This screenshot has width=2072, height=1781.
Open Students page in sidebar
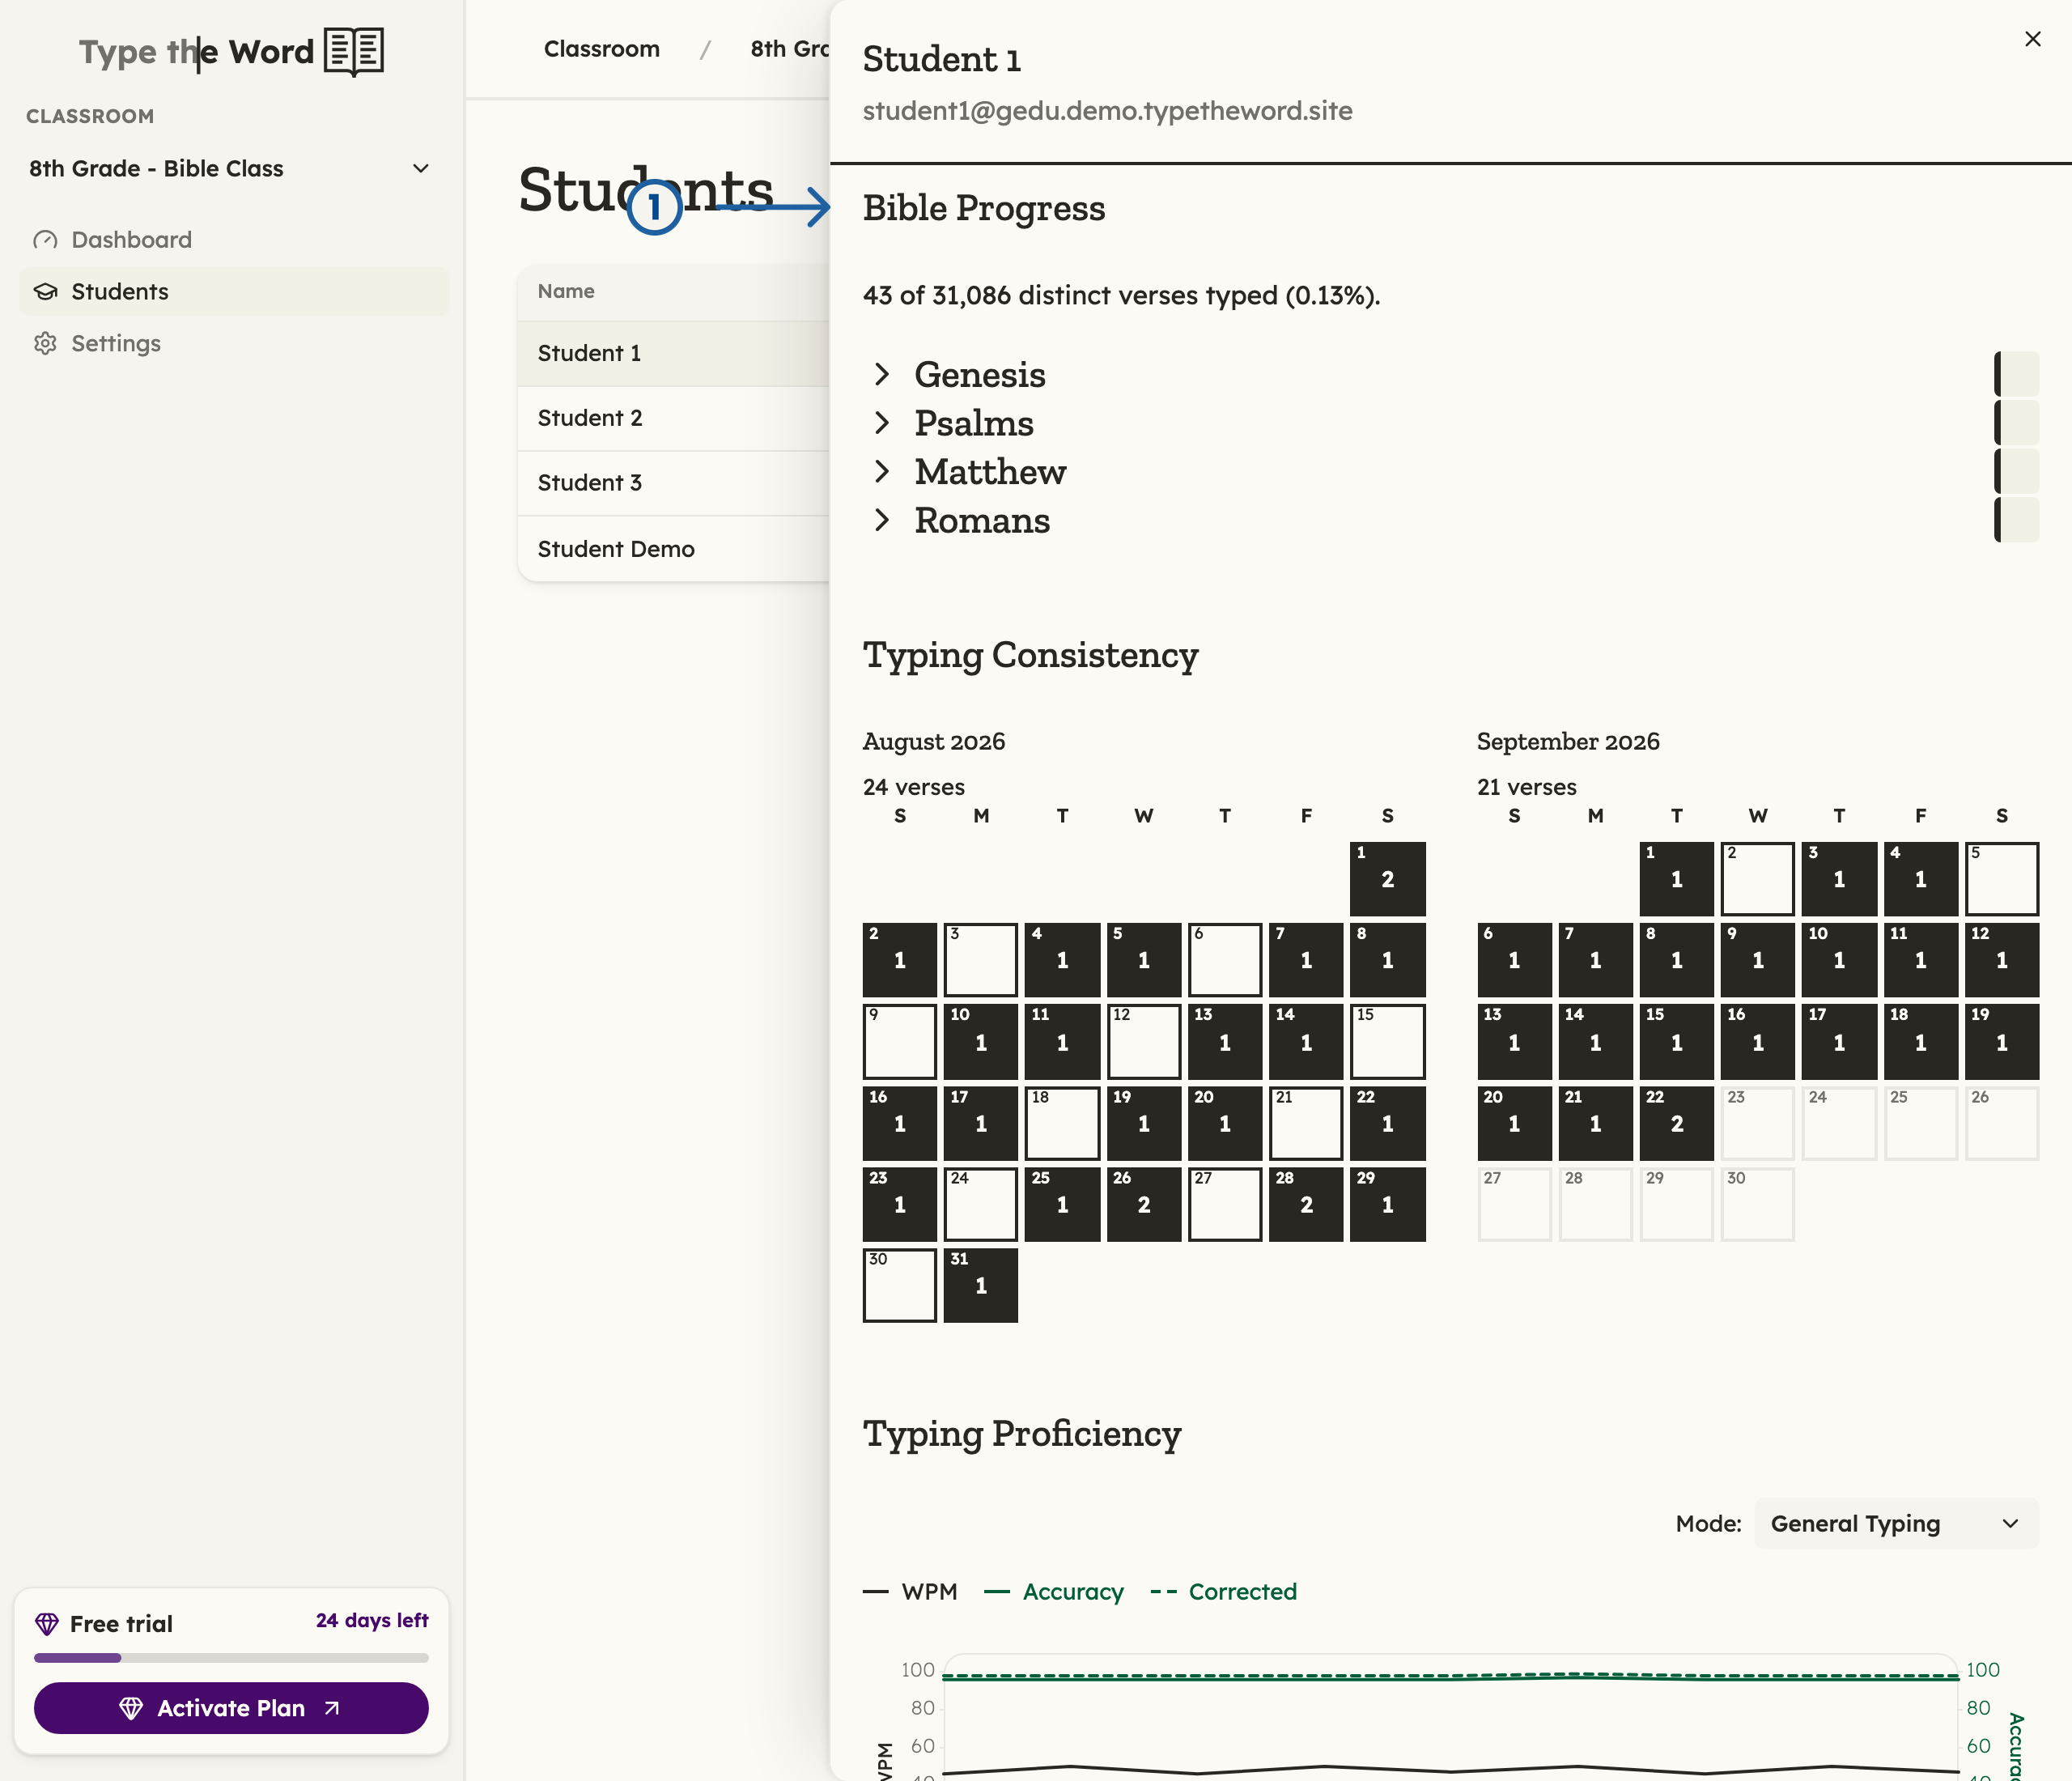pos(234,292)
